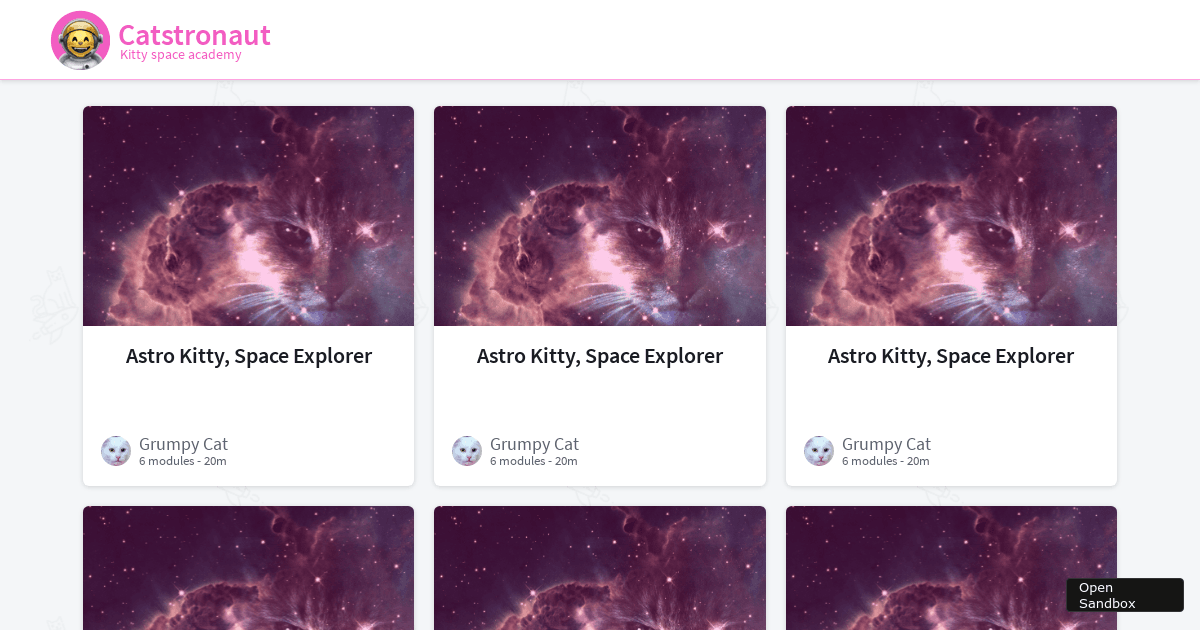Click Grumpy Cat avatar on first top-row card
Viewport: 1200px width, 630px height.
[x=116, y=451]
